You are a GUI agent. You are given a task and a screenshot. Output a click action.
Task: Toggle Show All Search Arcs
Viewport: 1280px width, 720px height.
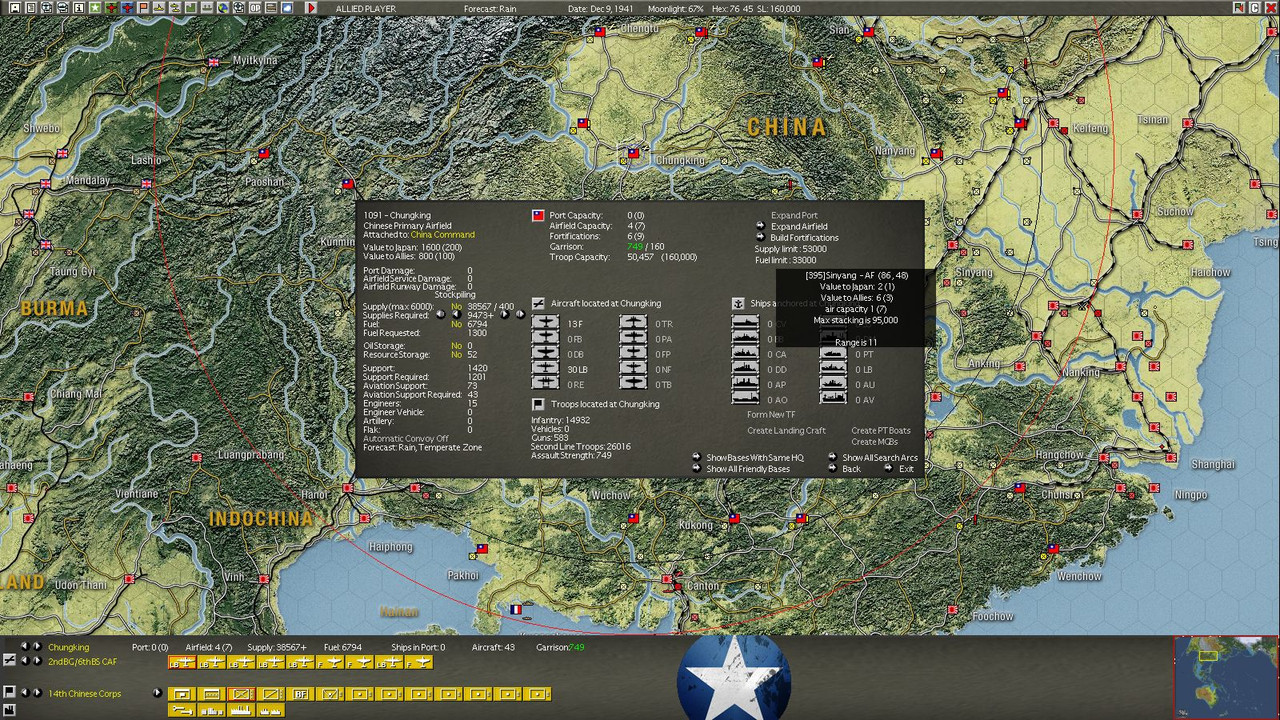coord(880,457)
